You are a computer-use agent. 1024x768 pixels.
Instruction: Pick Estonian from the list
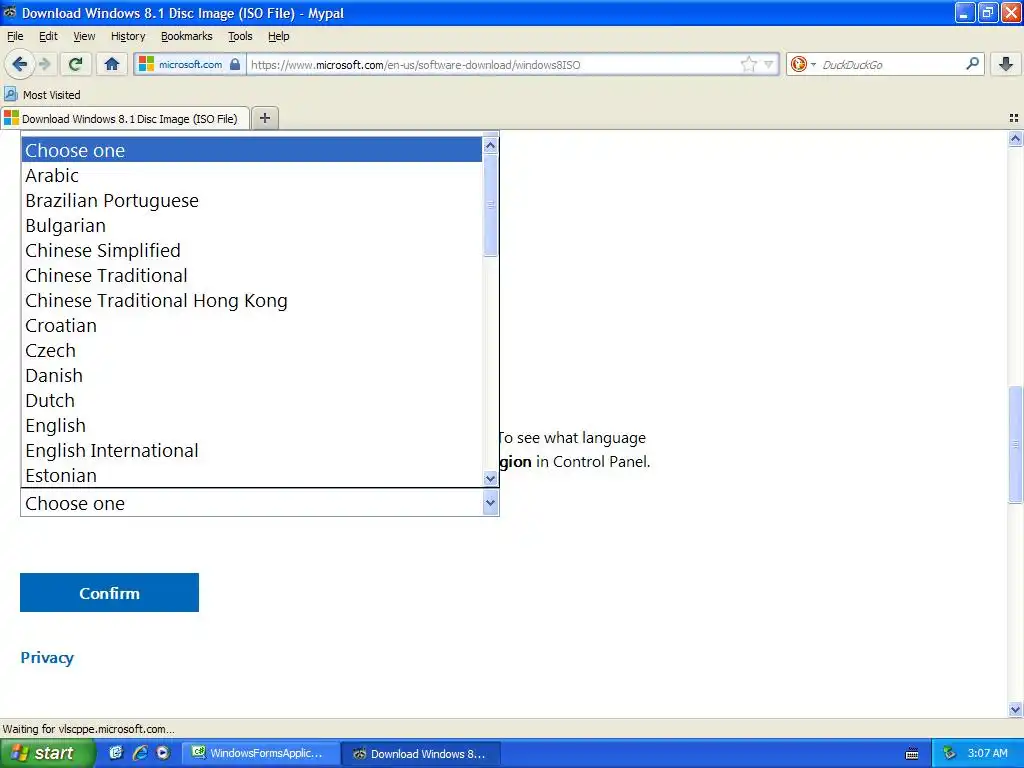click(x=252, y=475)
